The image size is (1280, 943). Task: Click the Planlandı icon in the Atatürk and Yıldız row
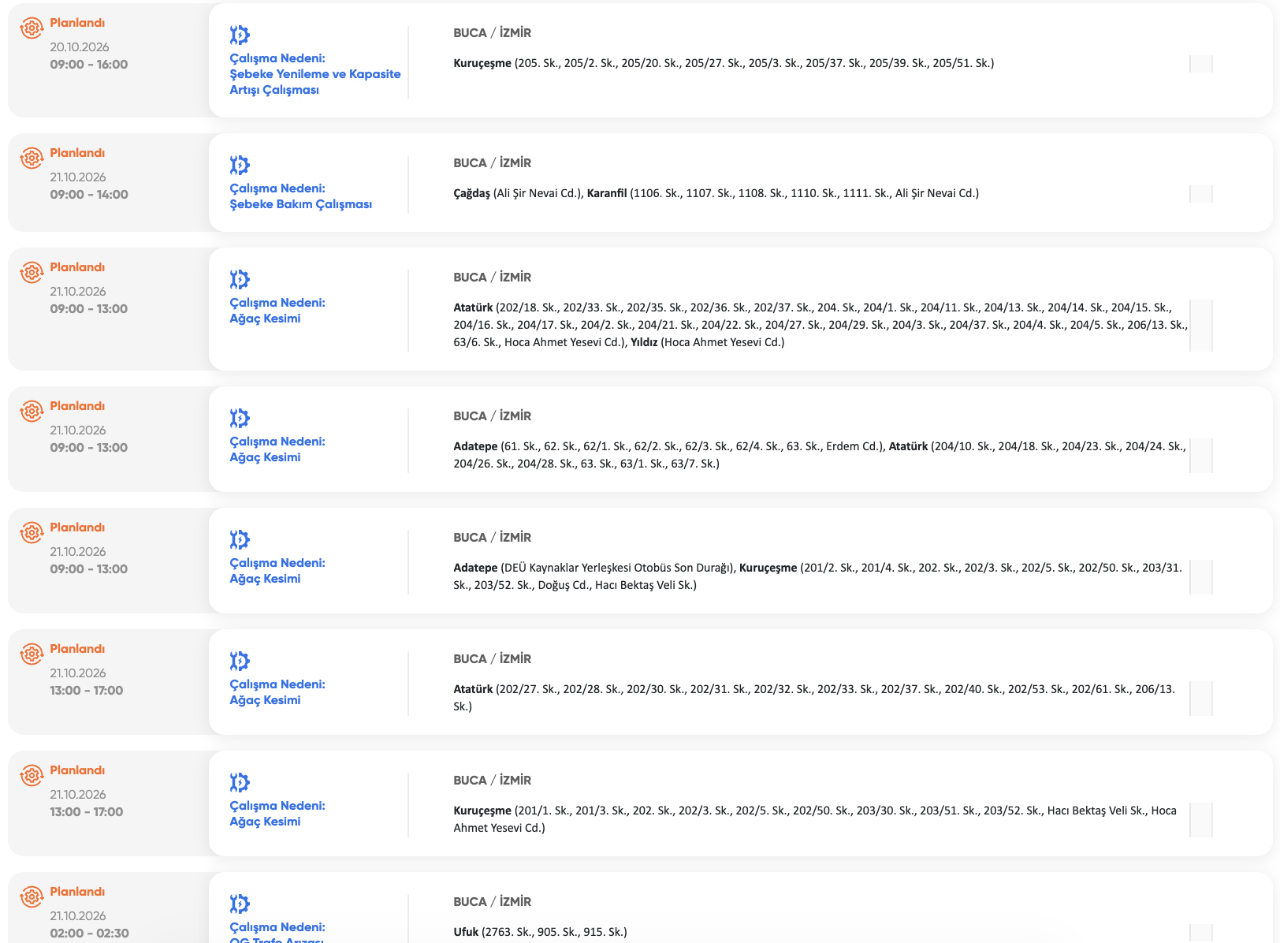pos(32,272)
